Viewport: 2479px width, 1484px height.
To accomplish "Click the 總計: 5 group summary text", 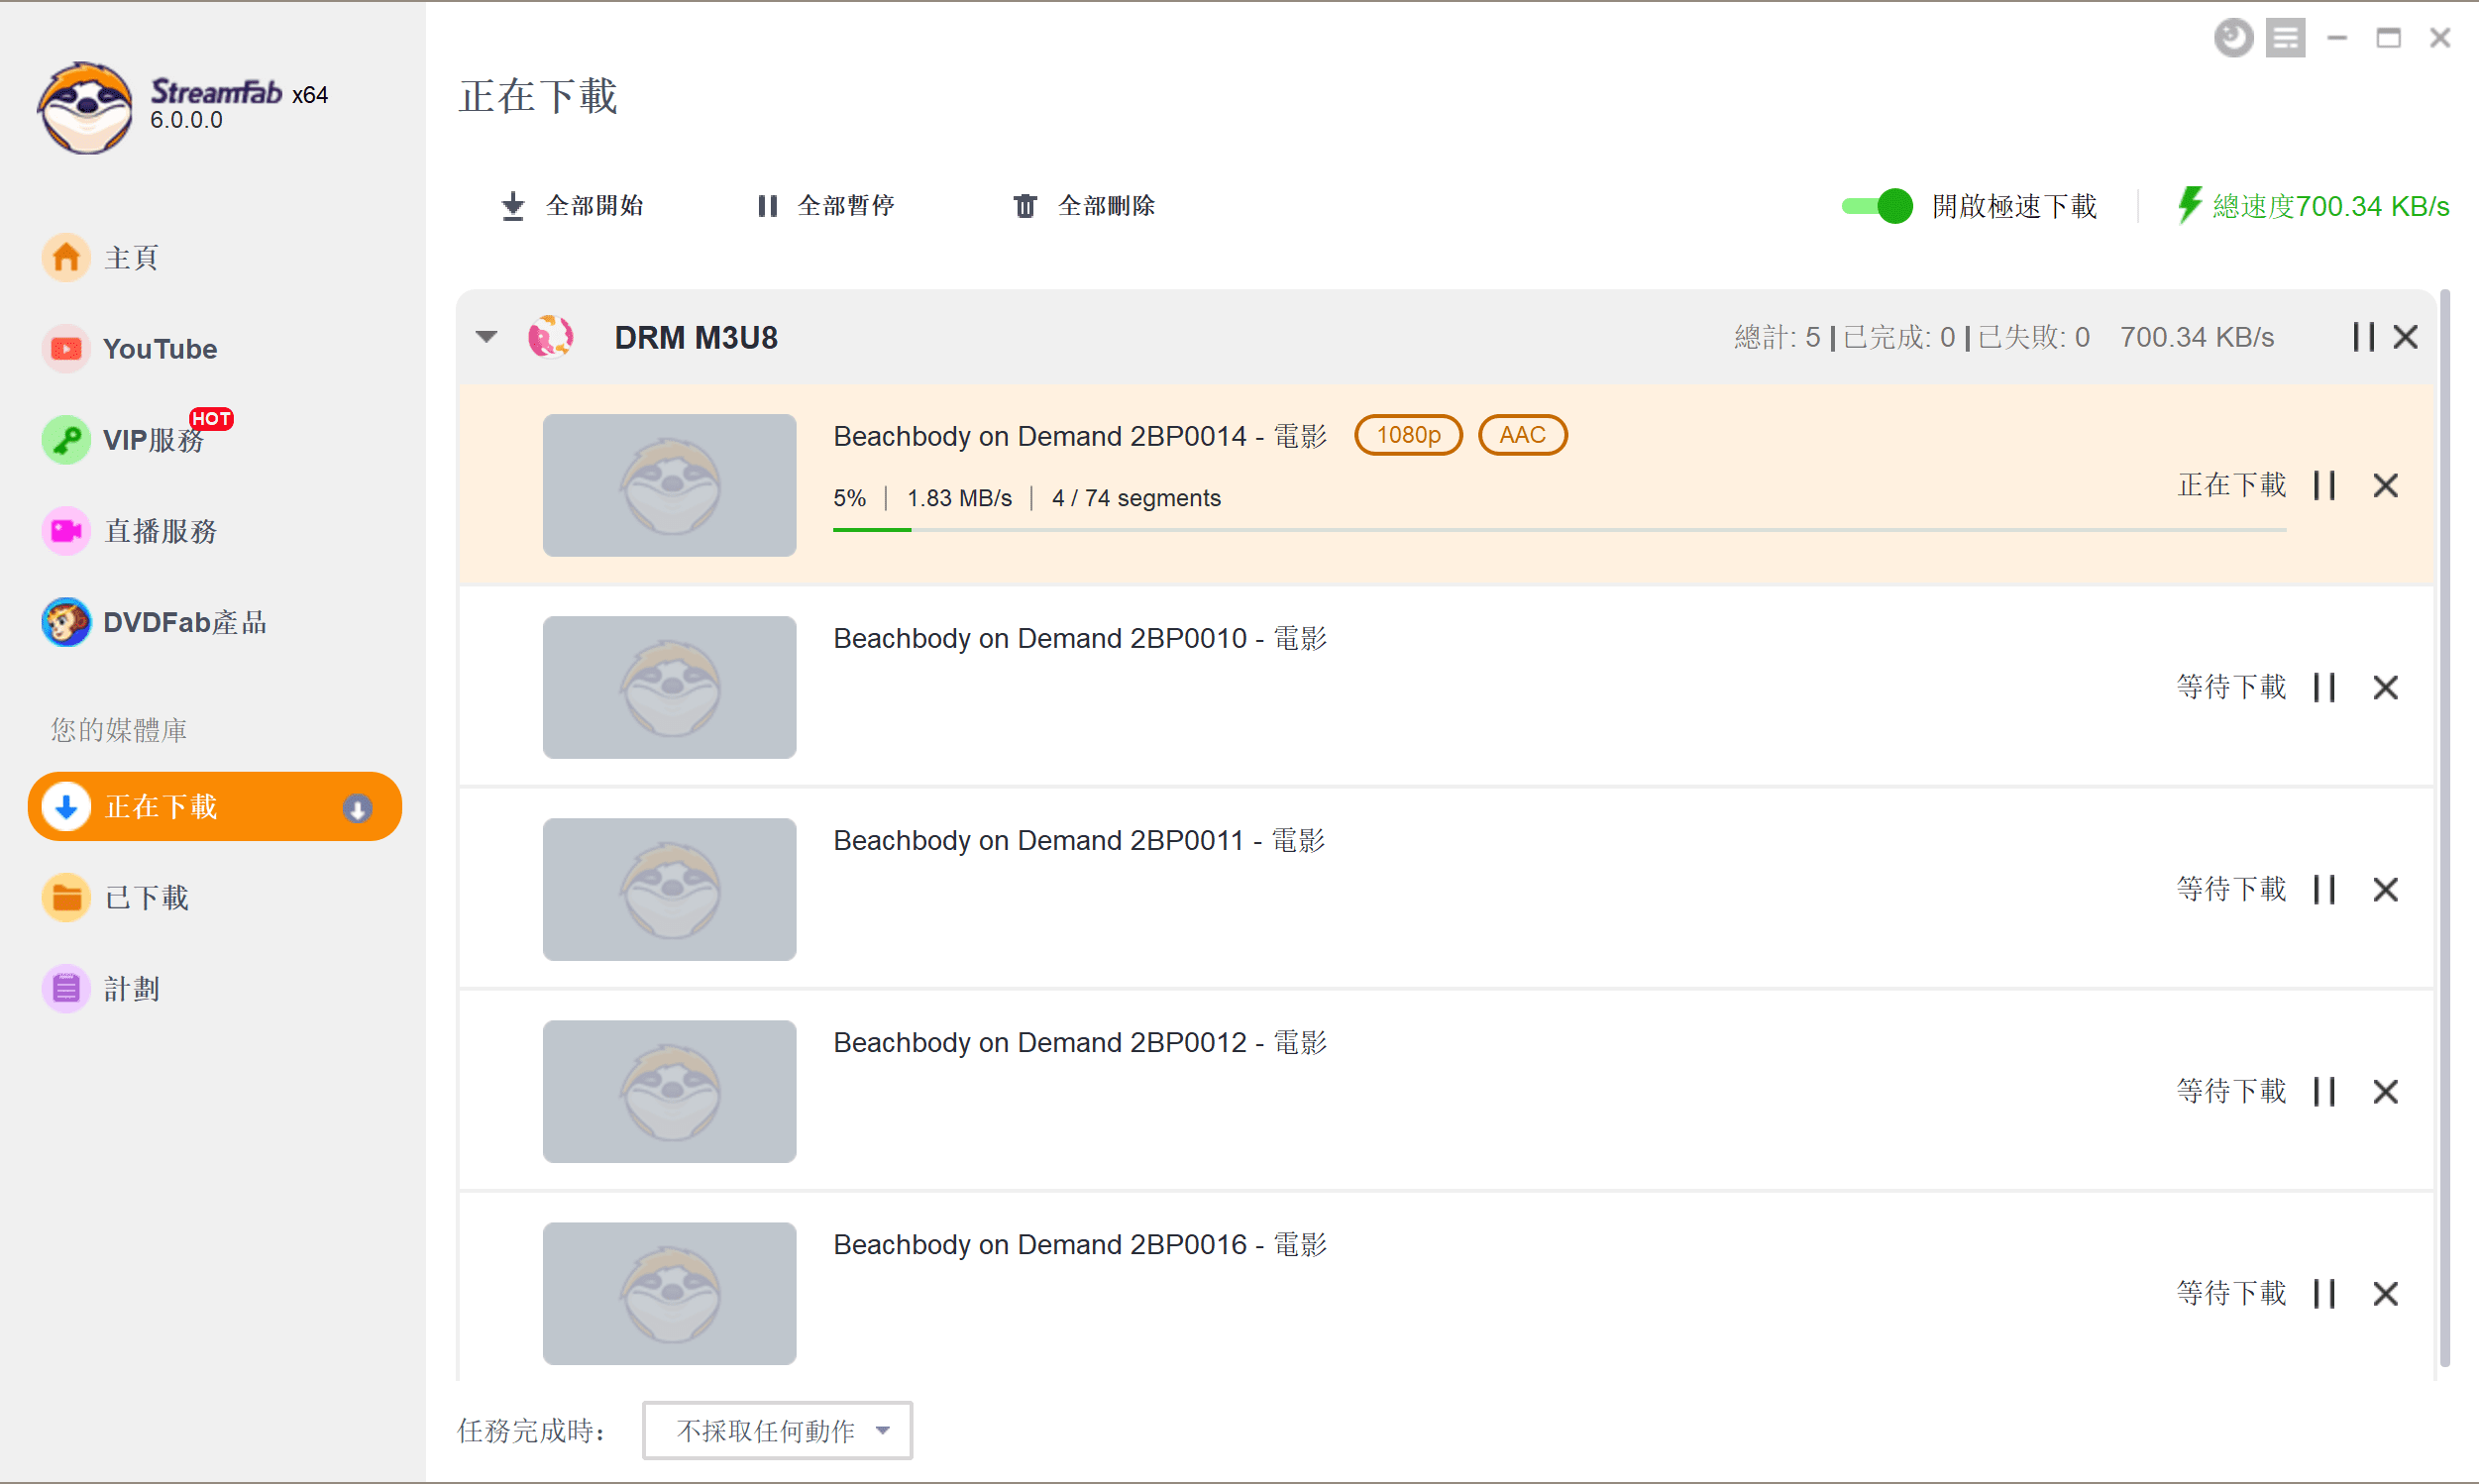I will (x=1777, y=338).
